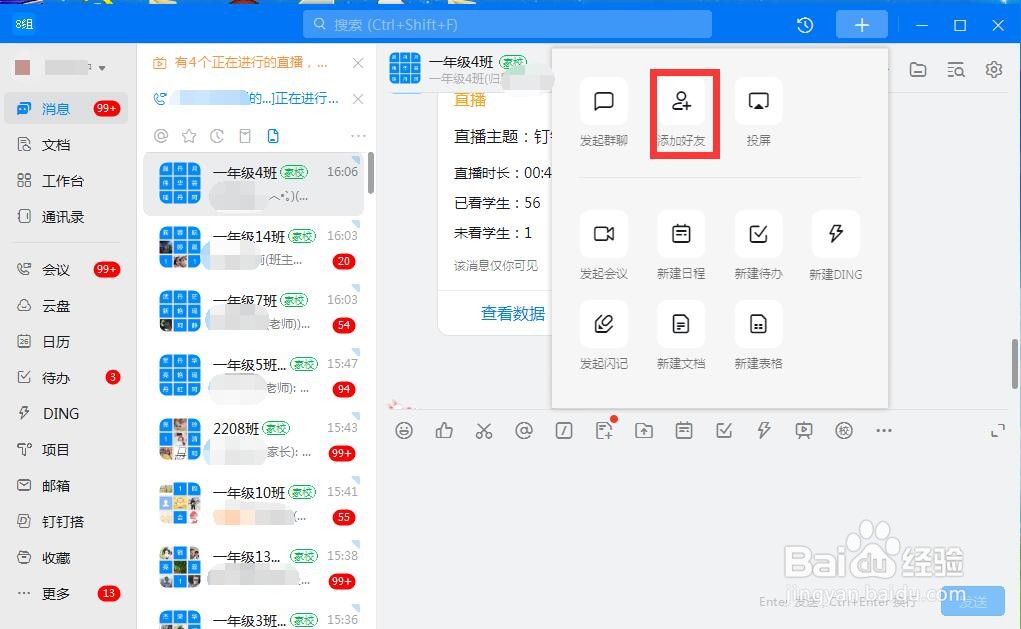Open the emoji picker in chat toolbar
Image resolution: width=1021 pixels, height=629 pixels.
coord(404,430)
